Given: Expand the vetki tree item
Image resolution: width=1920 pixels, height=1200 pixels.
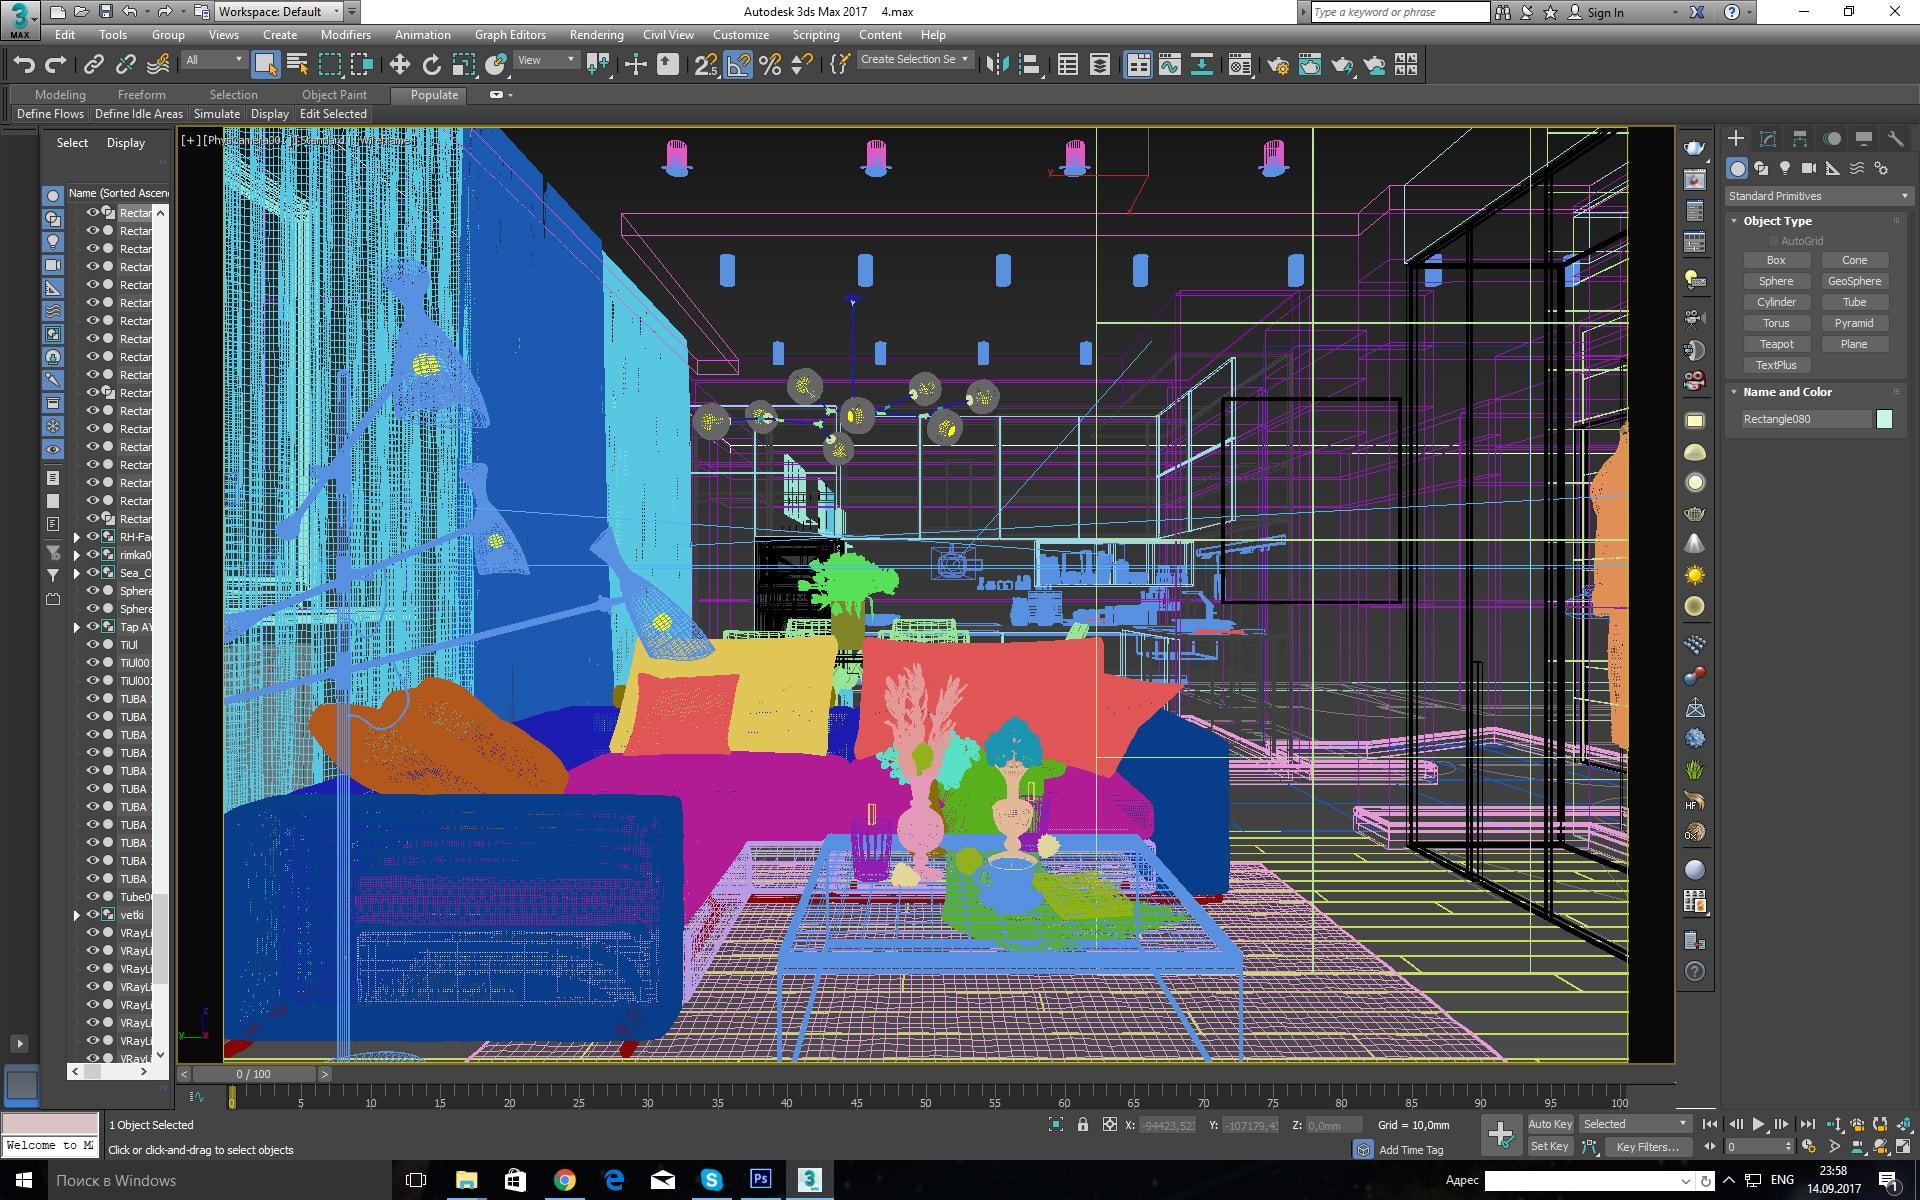Looking at the screenshot, I should (77, 915).
